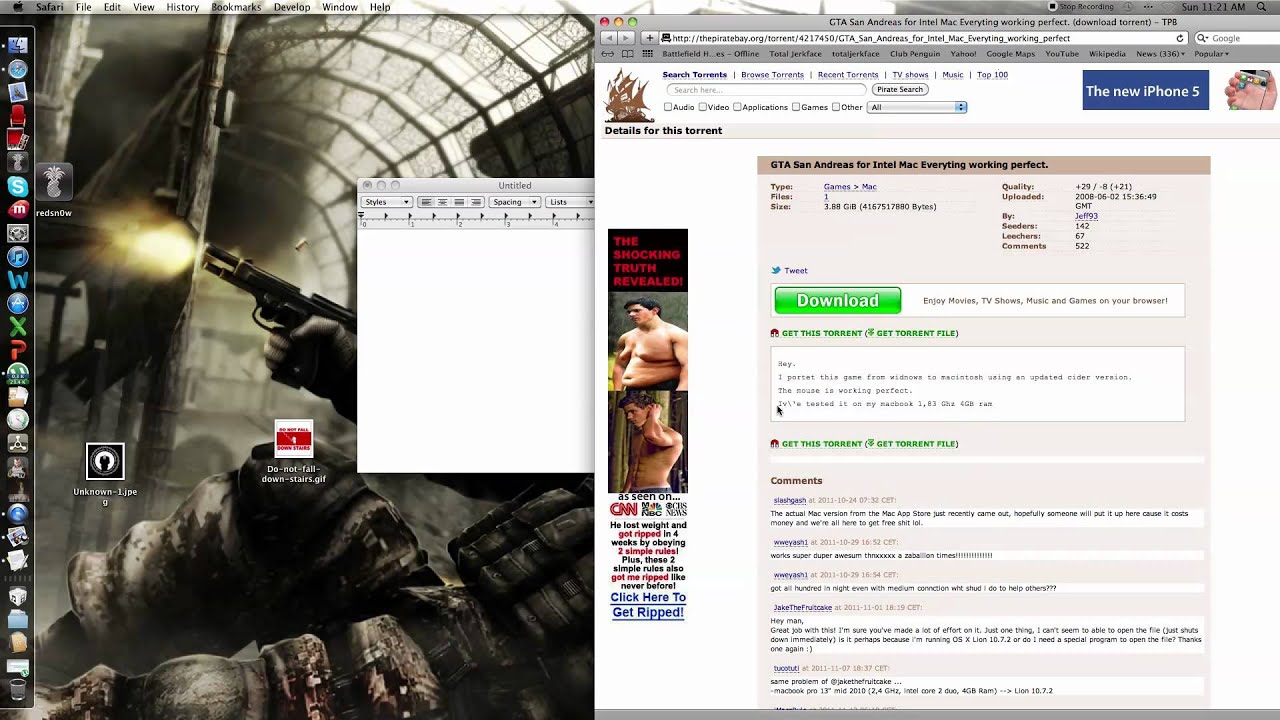Click the Twitter bird Tweet icon
The image size is (1280, 720).
[x=775, y=271]
